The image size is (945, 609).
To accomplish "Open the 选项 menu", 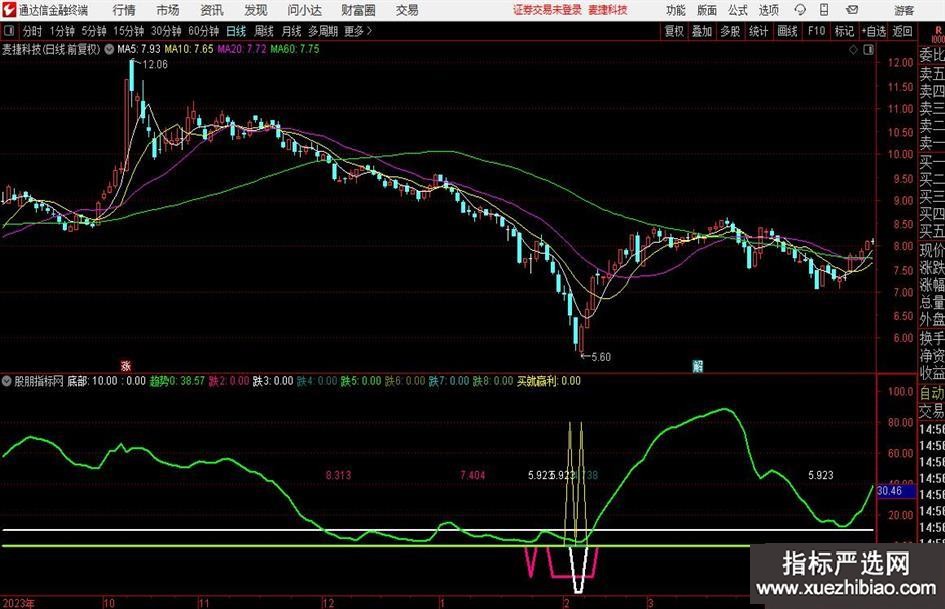I will (x=768, y=10).
